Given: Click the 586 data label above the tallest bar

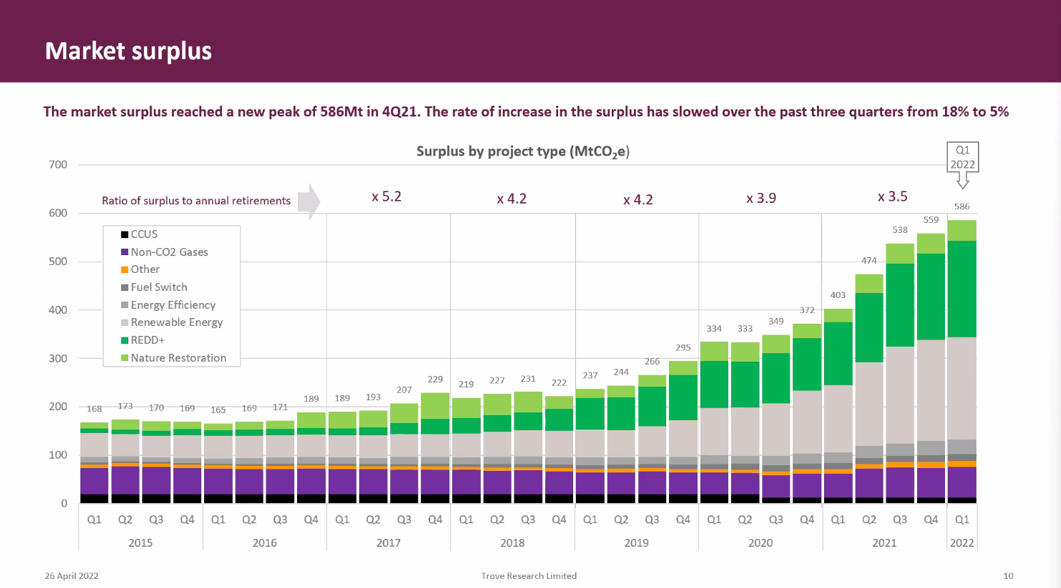Looking at the screenshot, I should coord(961,206).
